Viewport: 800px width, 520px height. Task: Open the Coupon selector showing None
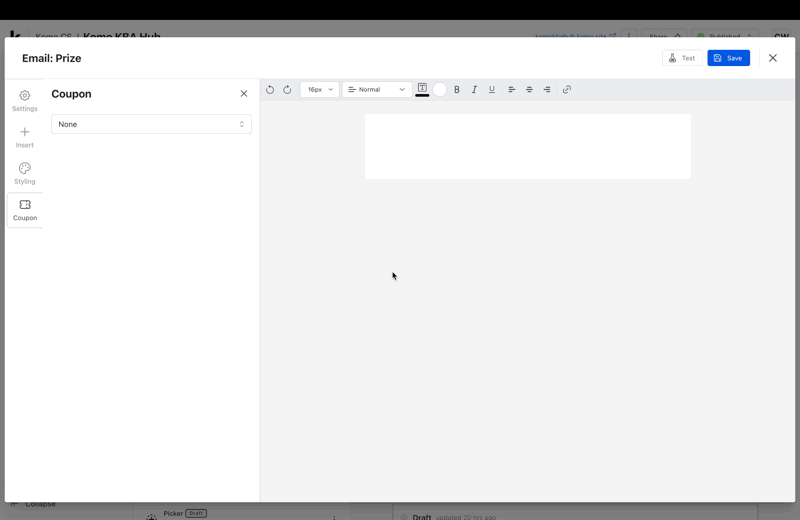click(151, 124)
